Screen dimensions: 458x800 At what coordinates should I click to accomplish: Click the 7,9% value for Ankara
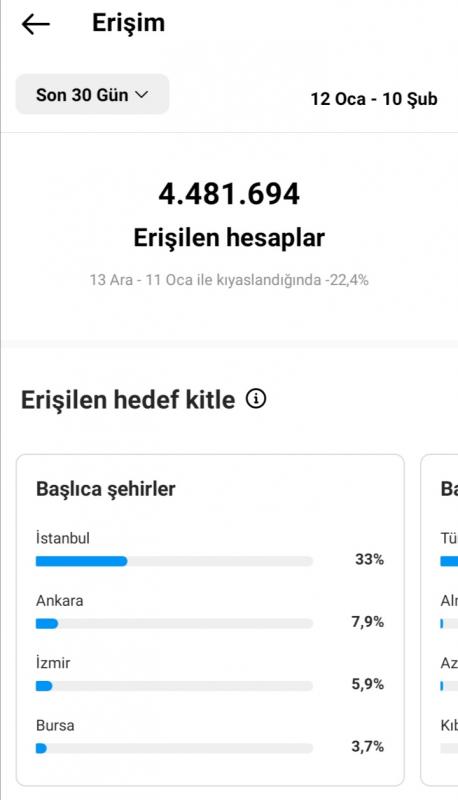pyautogui.click(x=367, y=621)
